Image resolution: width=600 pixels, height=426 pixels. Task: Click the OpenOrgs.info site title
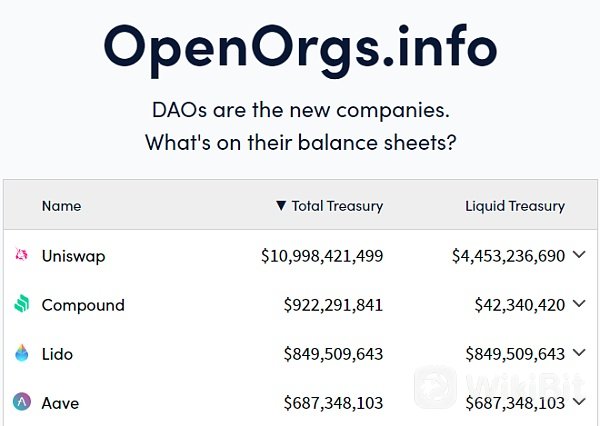pos(300,50)
